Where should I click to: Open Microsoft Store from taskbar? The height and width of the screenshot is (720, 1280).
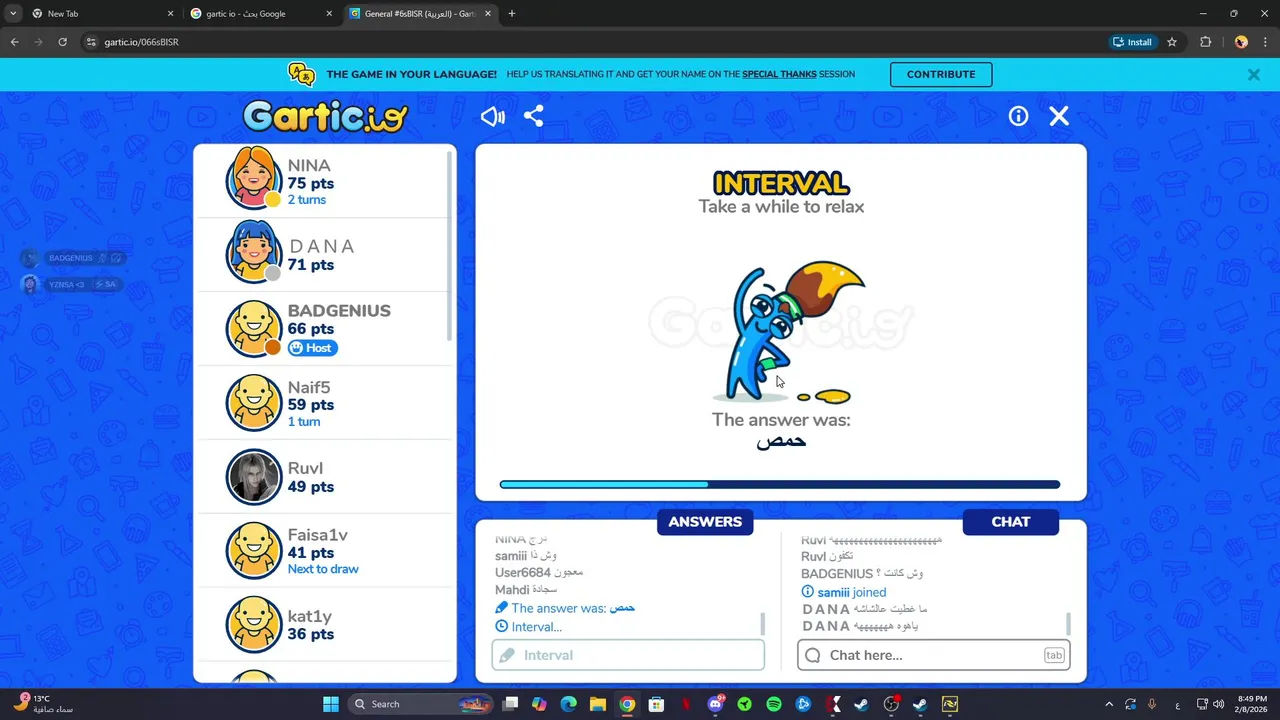[656, 704]
